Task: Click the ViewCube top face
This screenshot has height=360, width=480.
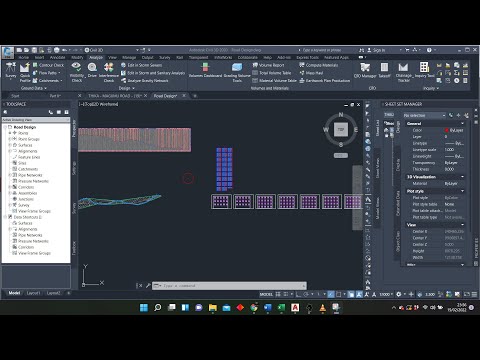Action: pos(341,129)
